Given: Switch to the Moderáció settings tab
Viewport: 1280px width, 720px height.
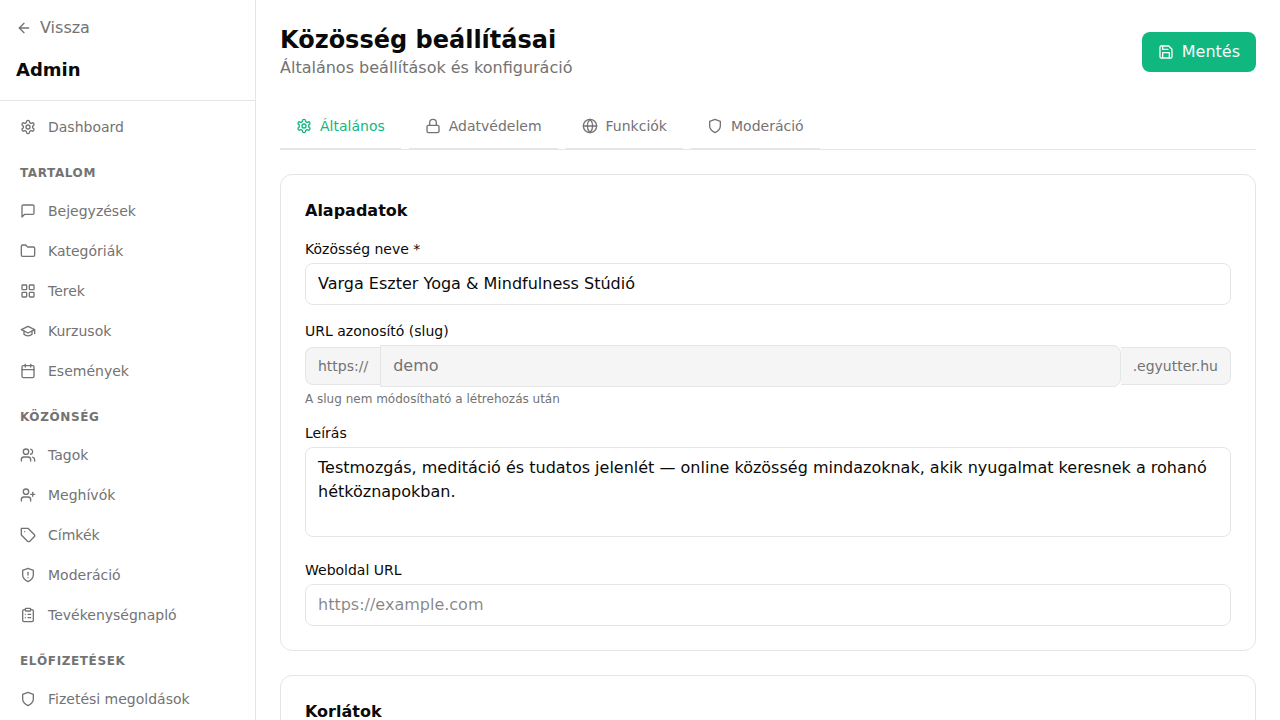Looking at the screenshot, I should [755, 126].
